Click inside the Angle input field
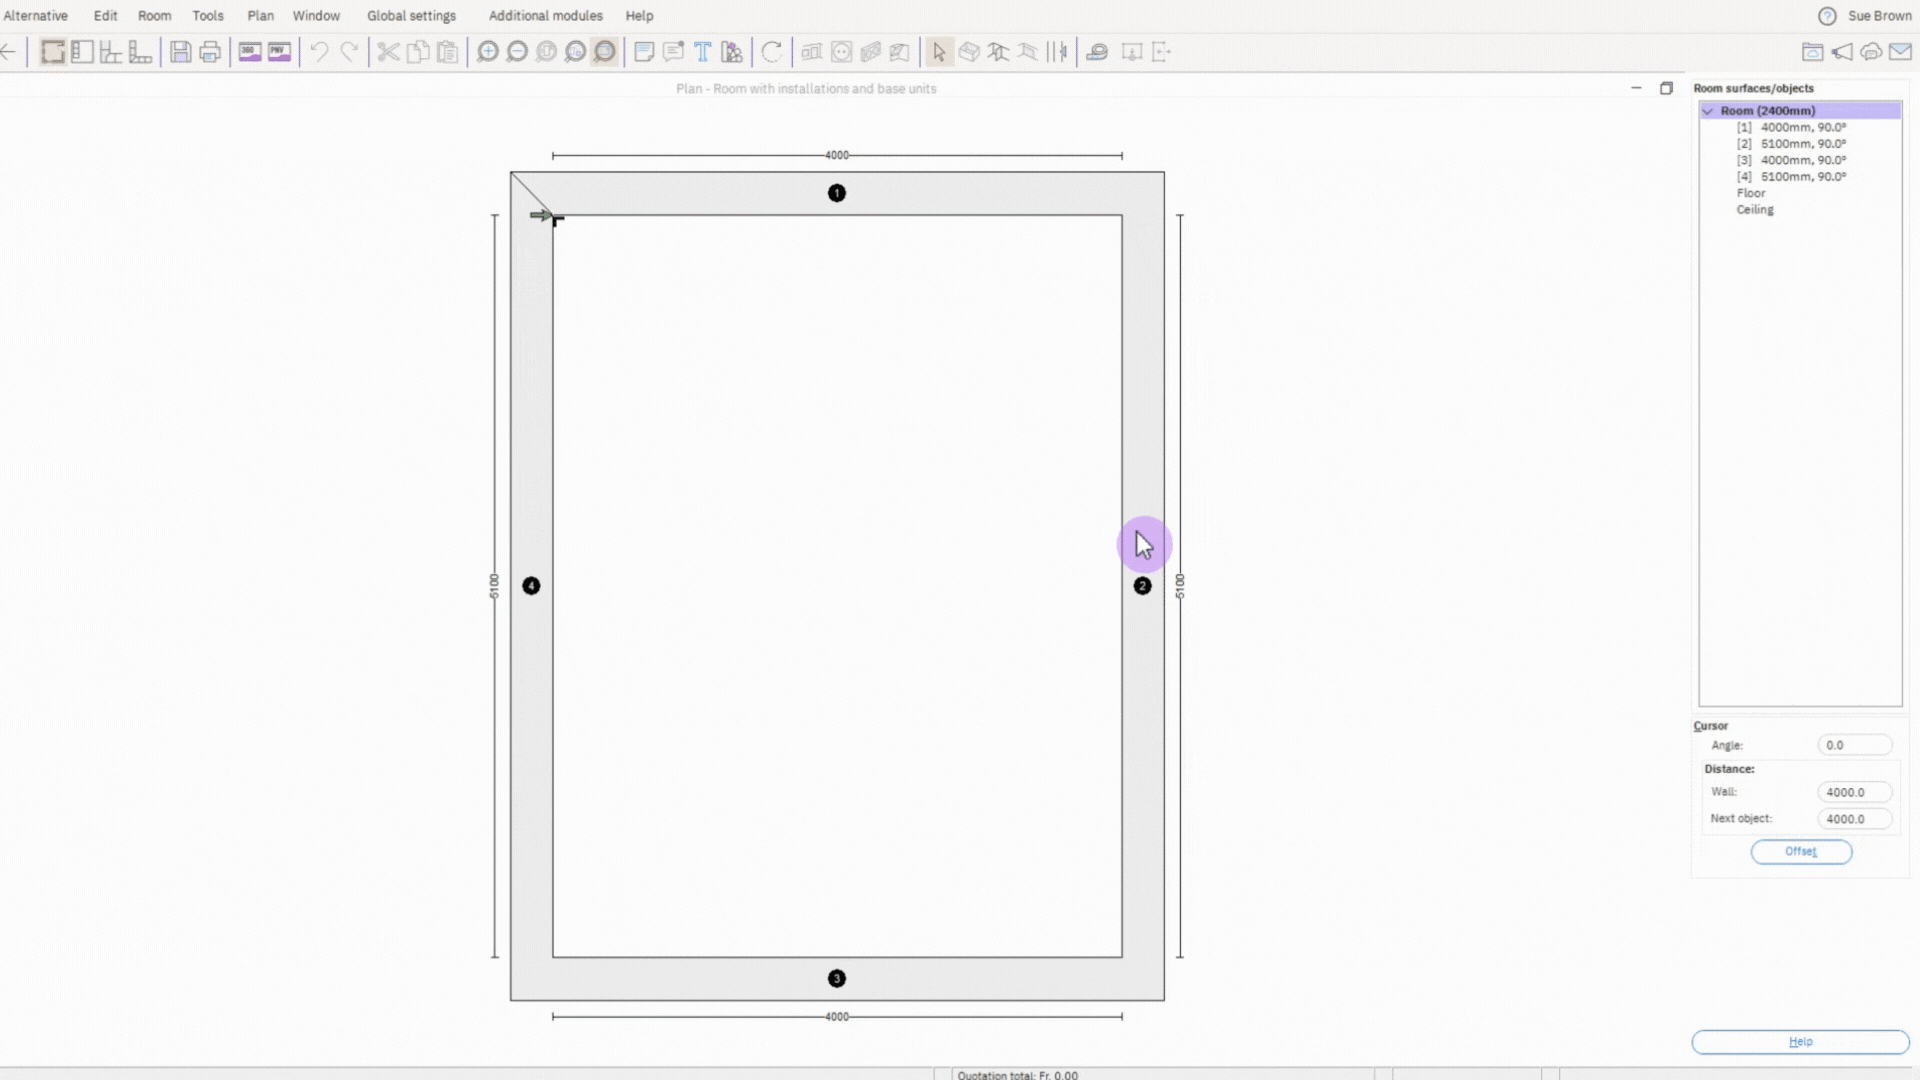Image resolution: width=1920 pixels, height=1080 pixels. pos(1855,745)
